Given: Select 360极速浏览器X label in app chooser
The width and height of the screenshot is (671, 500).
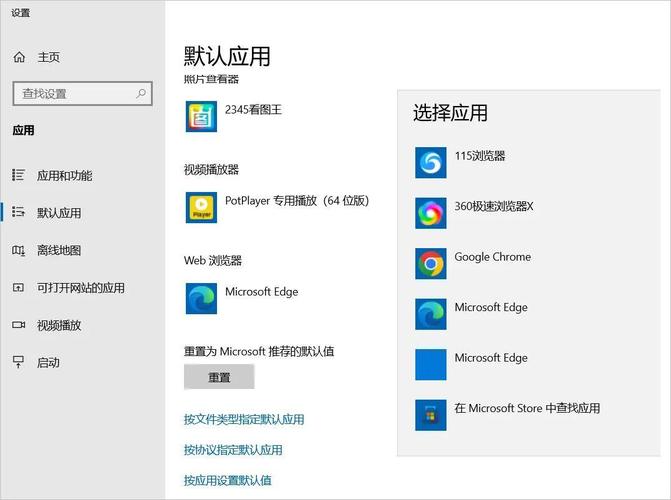Looking at the screenshot, I should (x=494, y=206).
